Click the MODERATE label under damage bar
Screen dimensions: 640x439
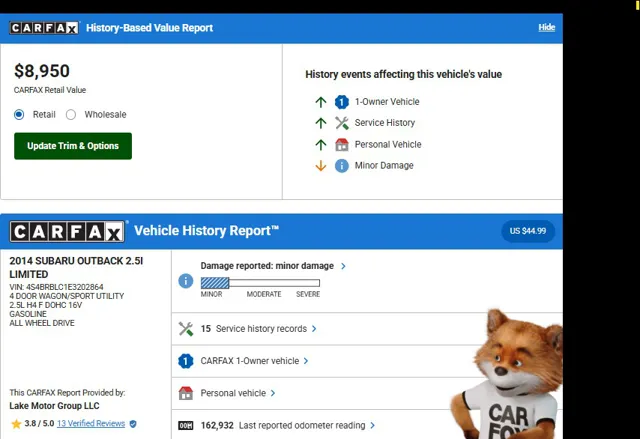264,294
